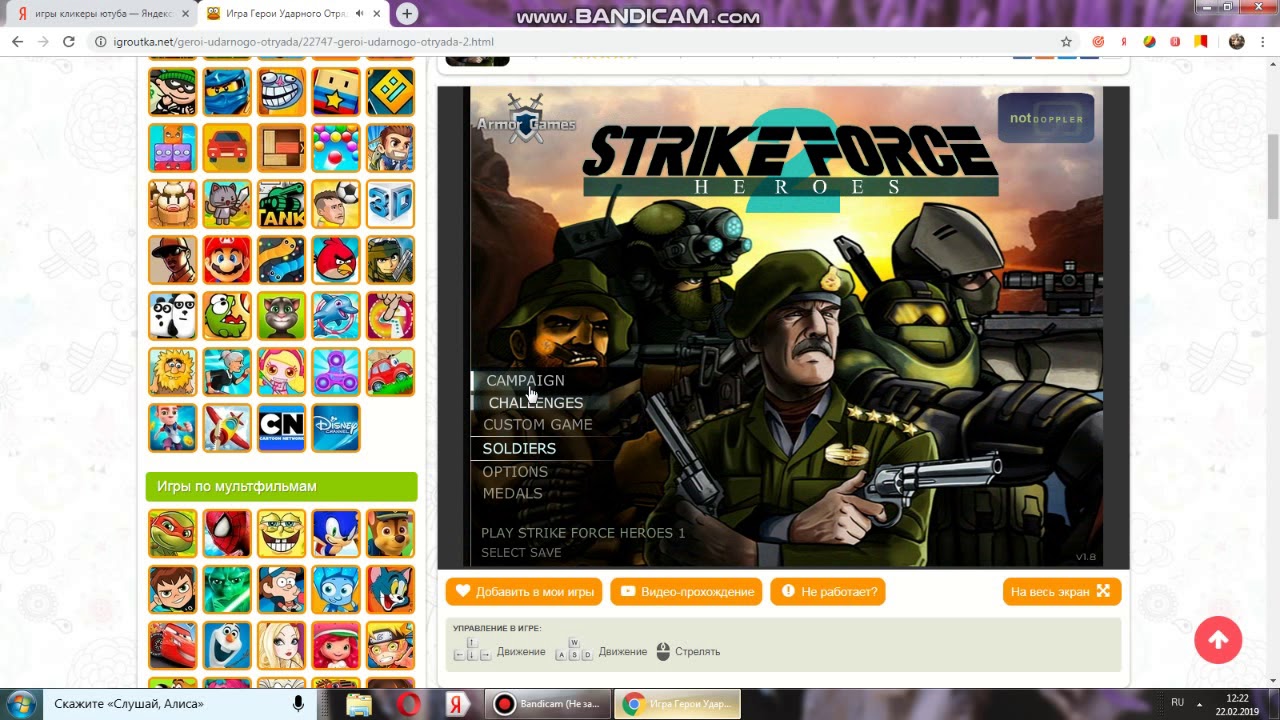Open the Ninja Turtles game icon
The width and height of the screenshot is (1280, 720).
tap(173, 533)
